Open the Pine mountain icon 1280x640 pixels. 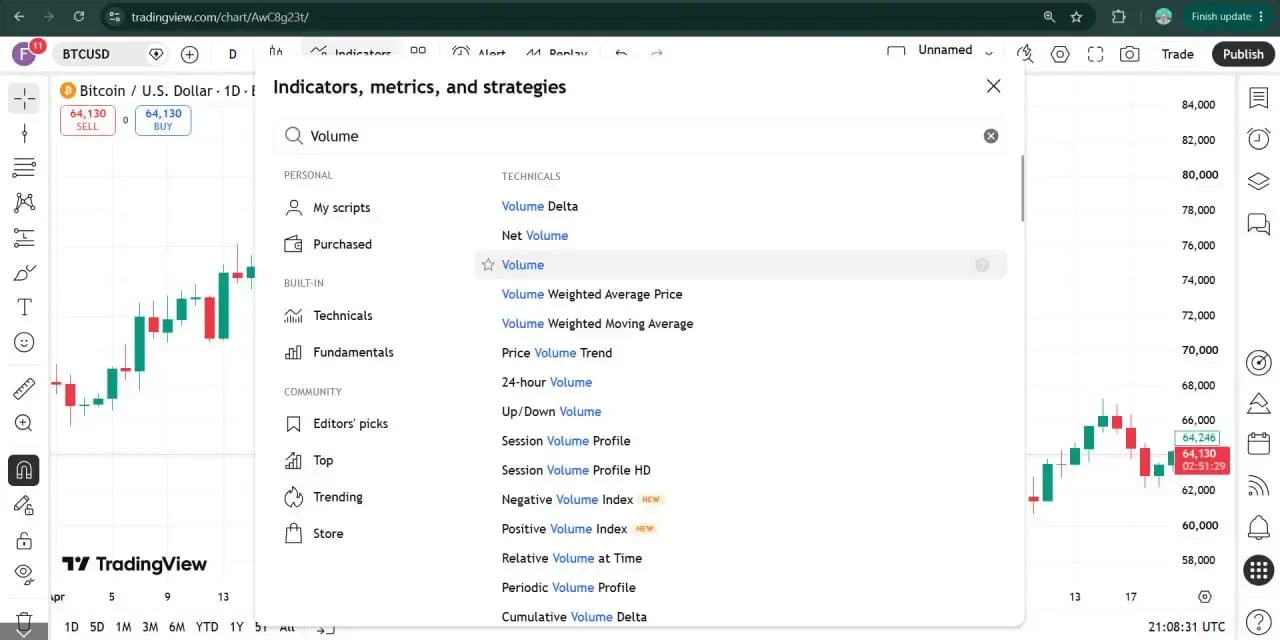(1258, 403)
